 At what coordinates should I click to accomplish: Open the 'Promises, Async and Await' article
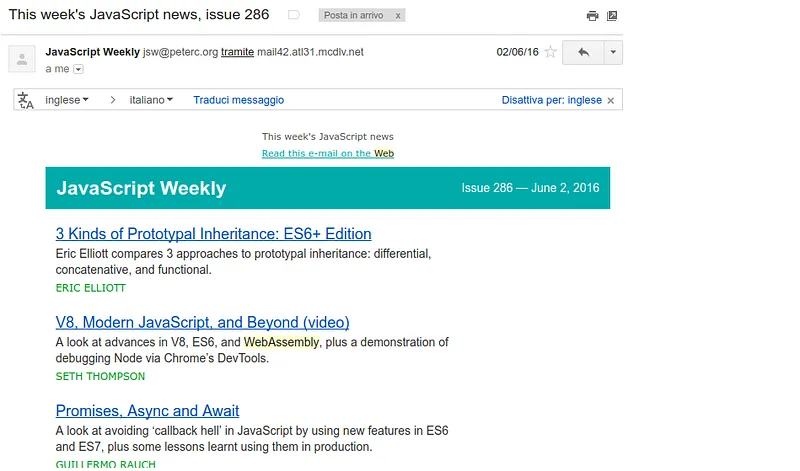pos(147,411)
